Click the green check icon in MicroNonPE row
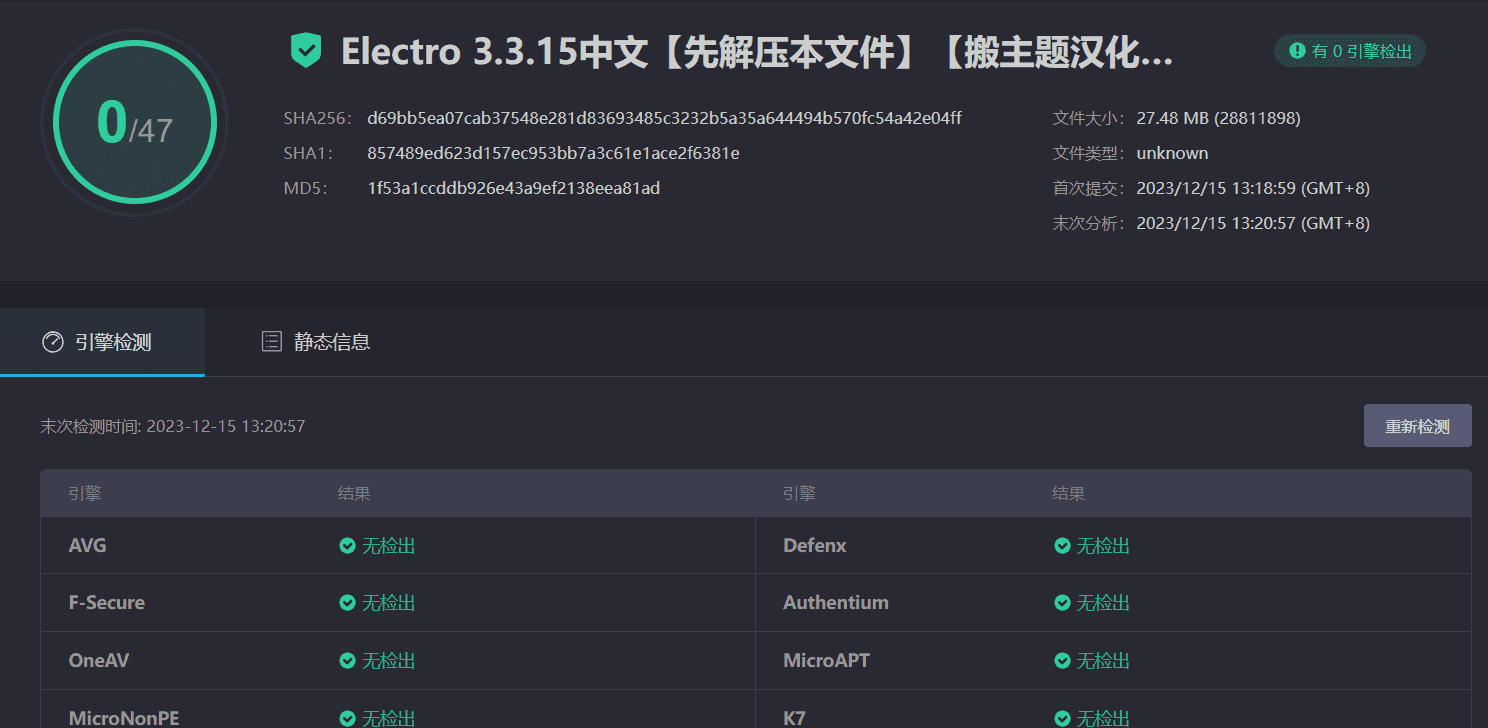The width and height of the screenshot is (1488, 728). [x=347, y=718]
